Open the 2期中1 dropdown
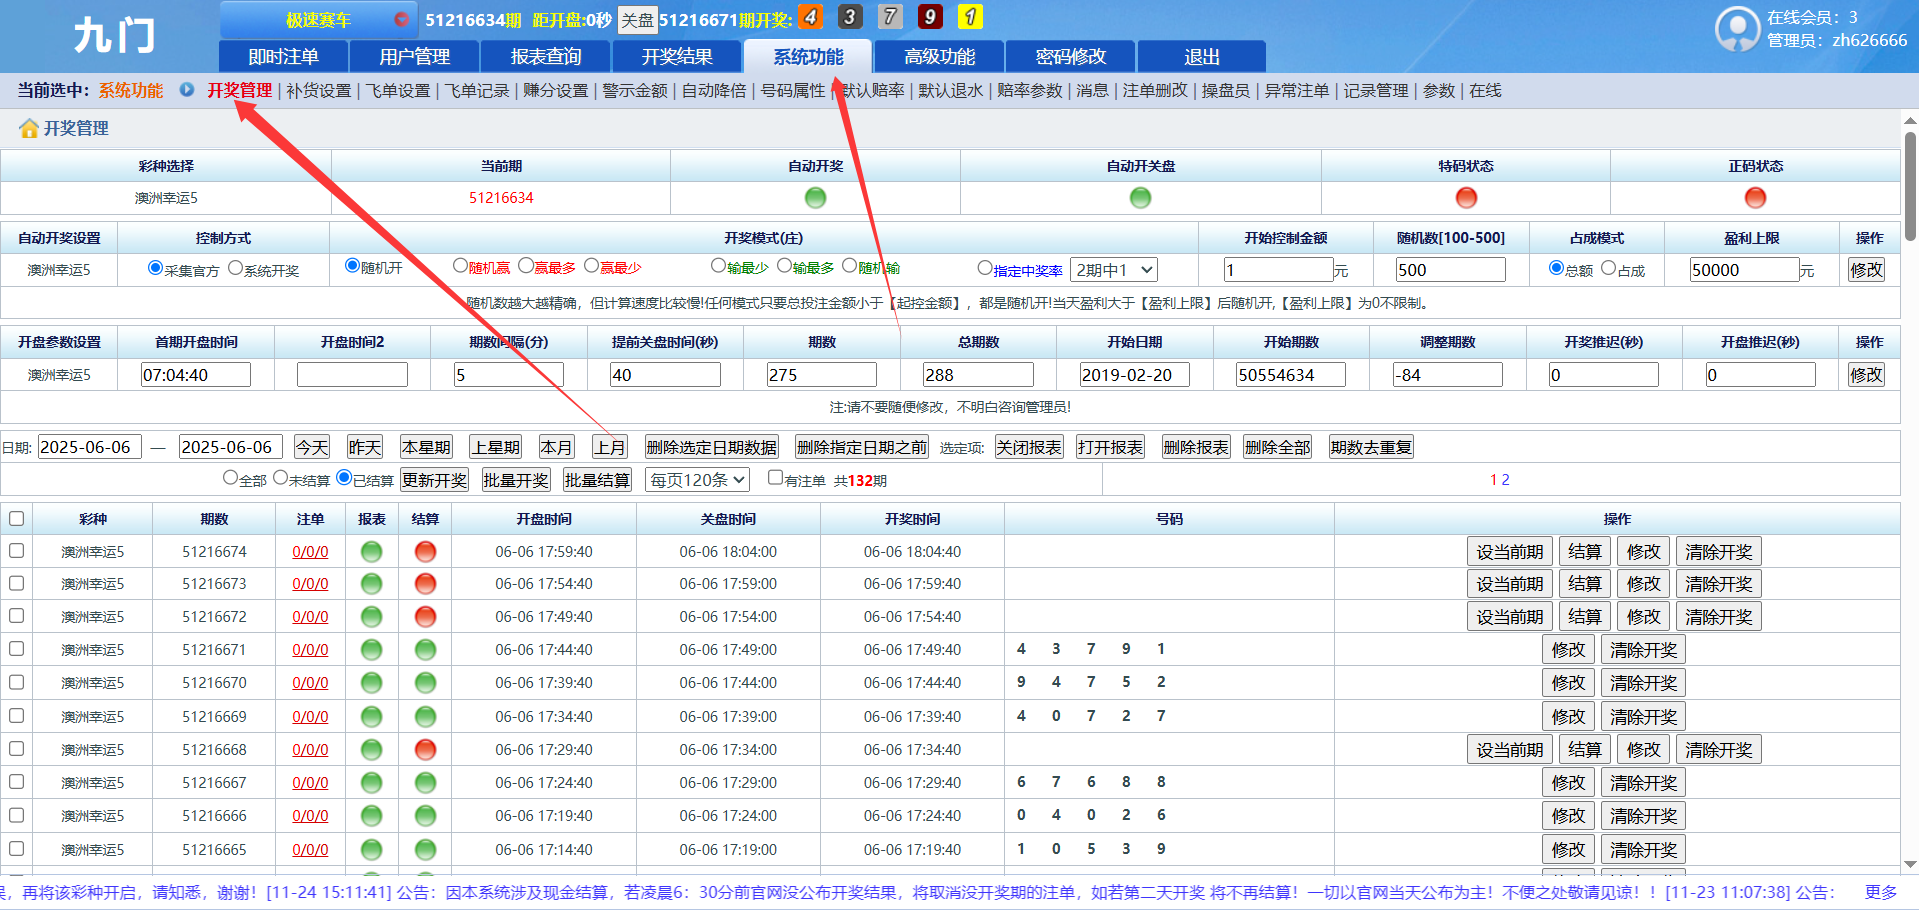The width and height of the screenshot is (1919, 913). coord(1114,270)
